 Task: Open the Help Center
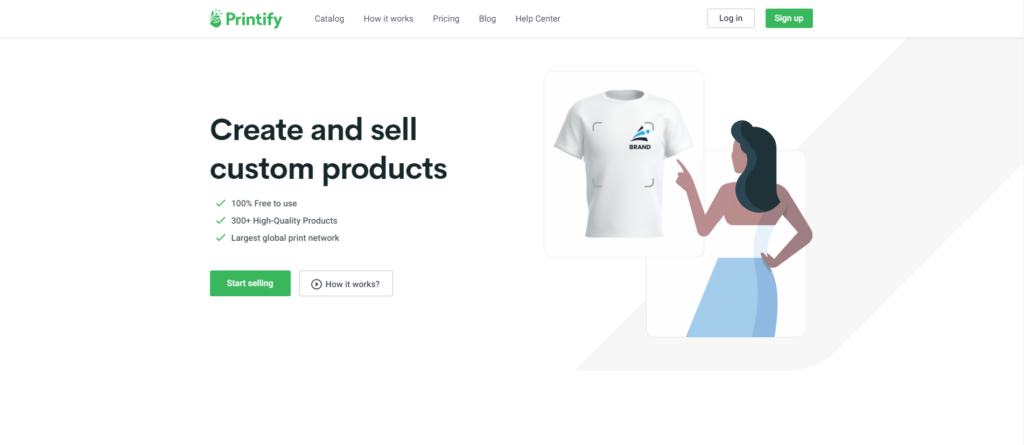point(537,19)
